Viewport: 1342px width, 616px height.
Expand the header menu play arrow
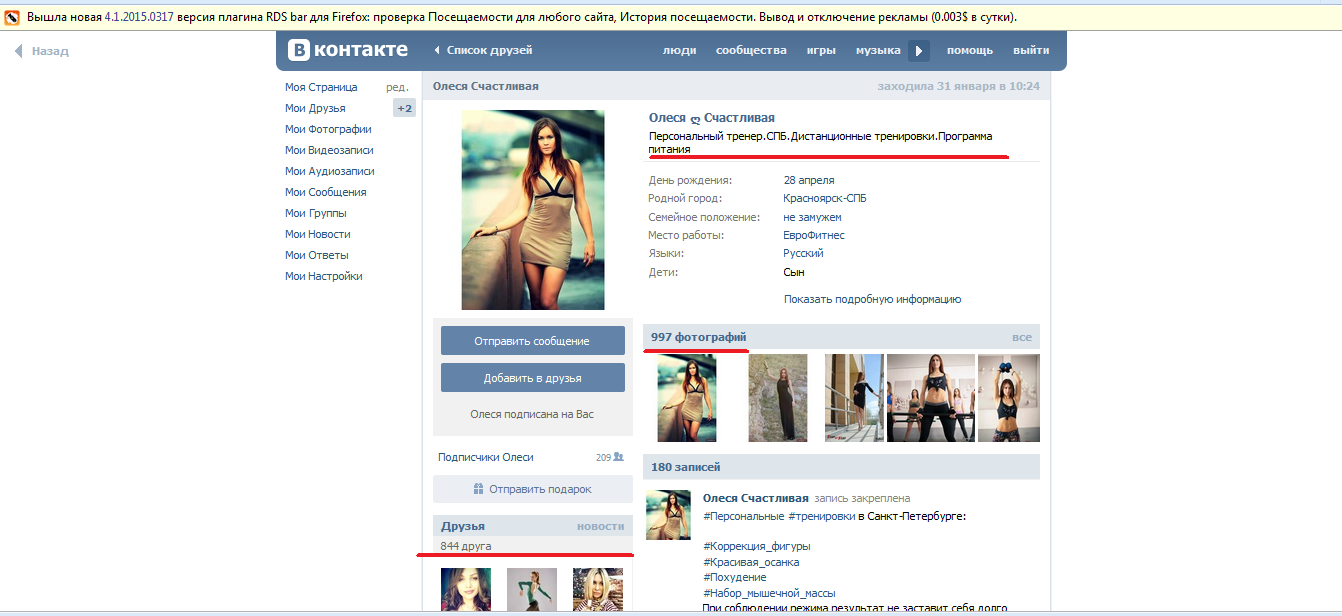[919, 51]
